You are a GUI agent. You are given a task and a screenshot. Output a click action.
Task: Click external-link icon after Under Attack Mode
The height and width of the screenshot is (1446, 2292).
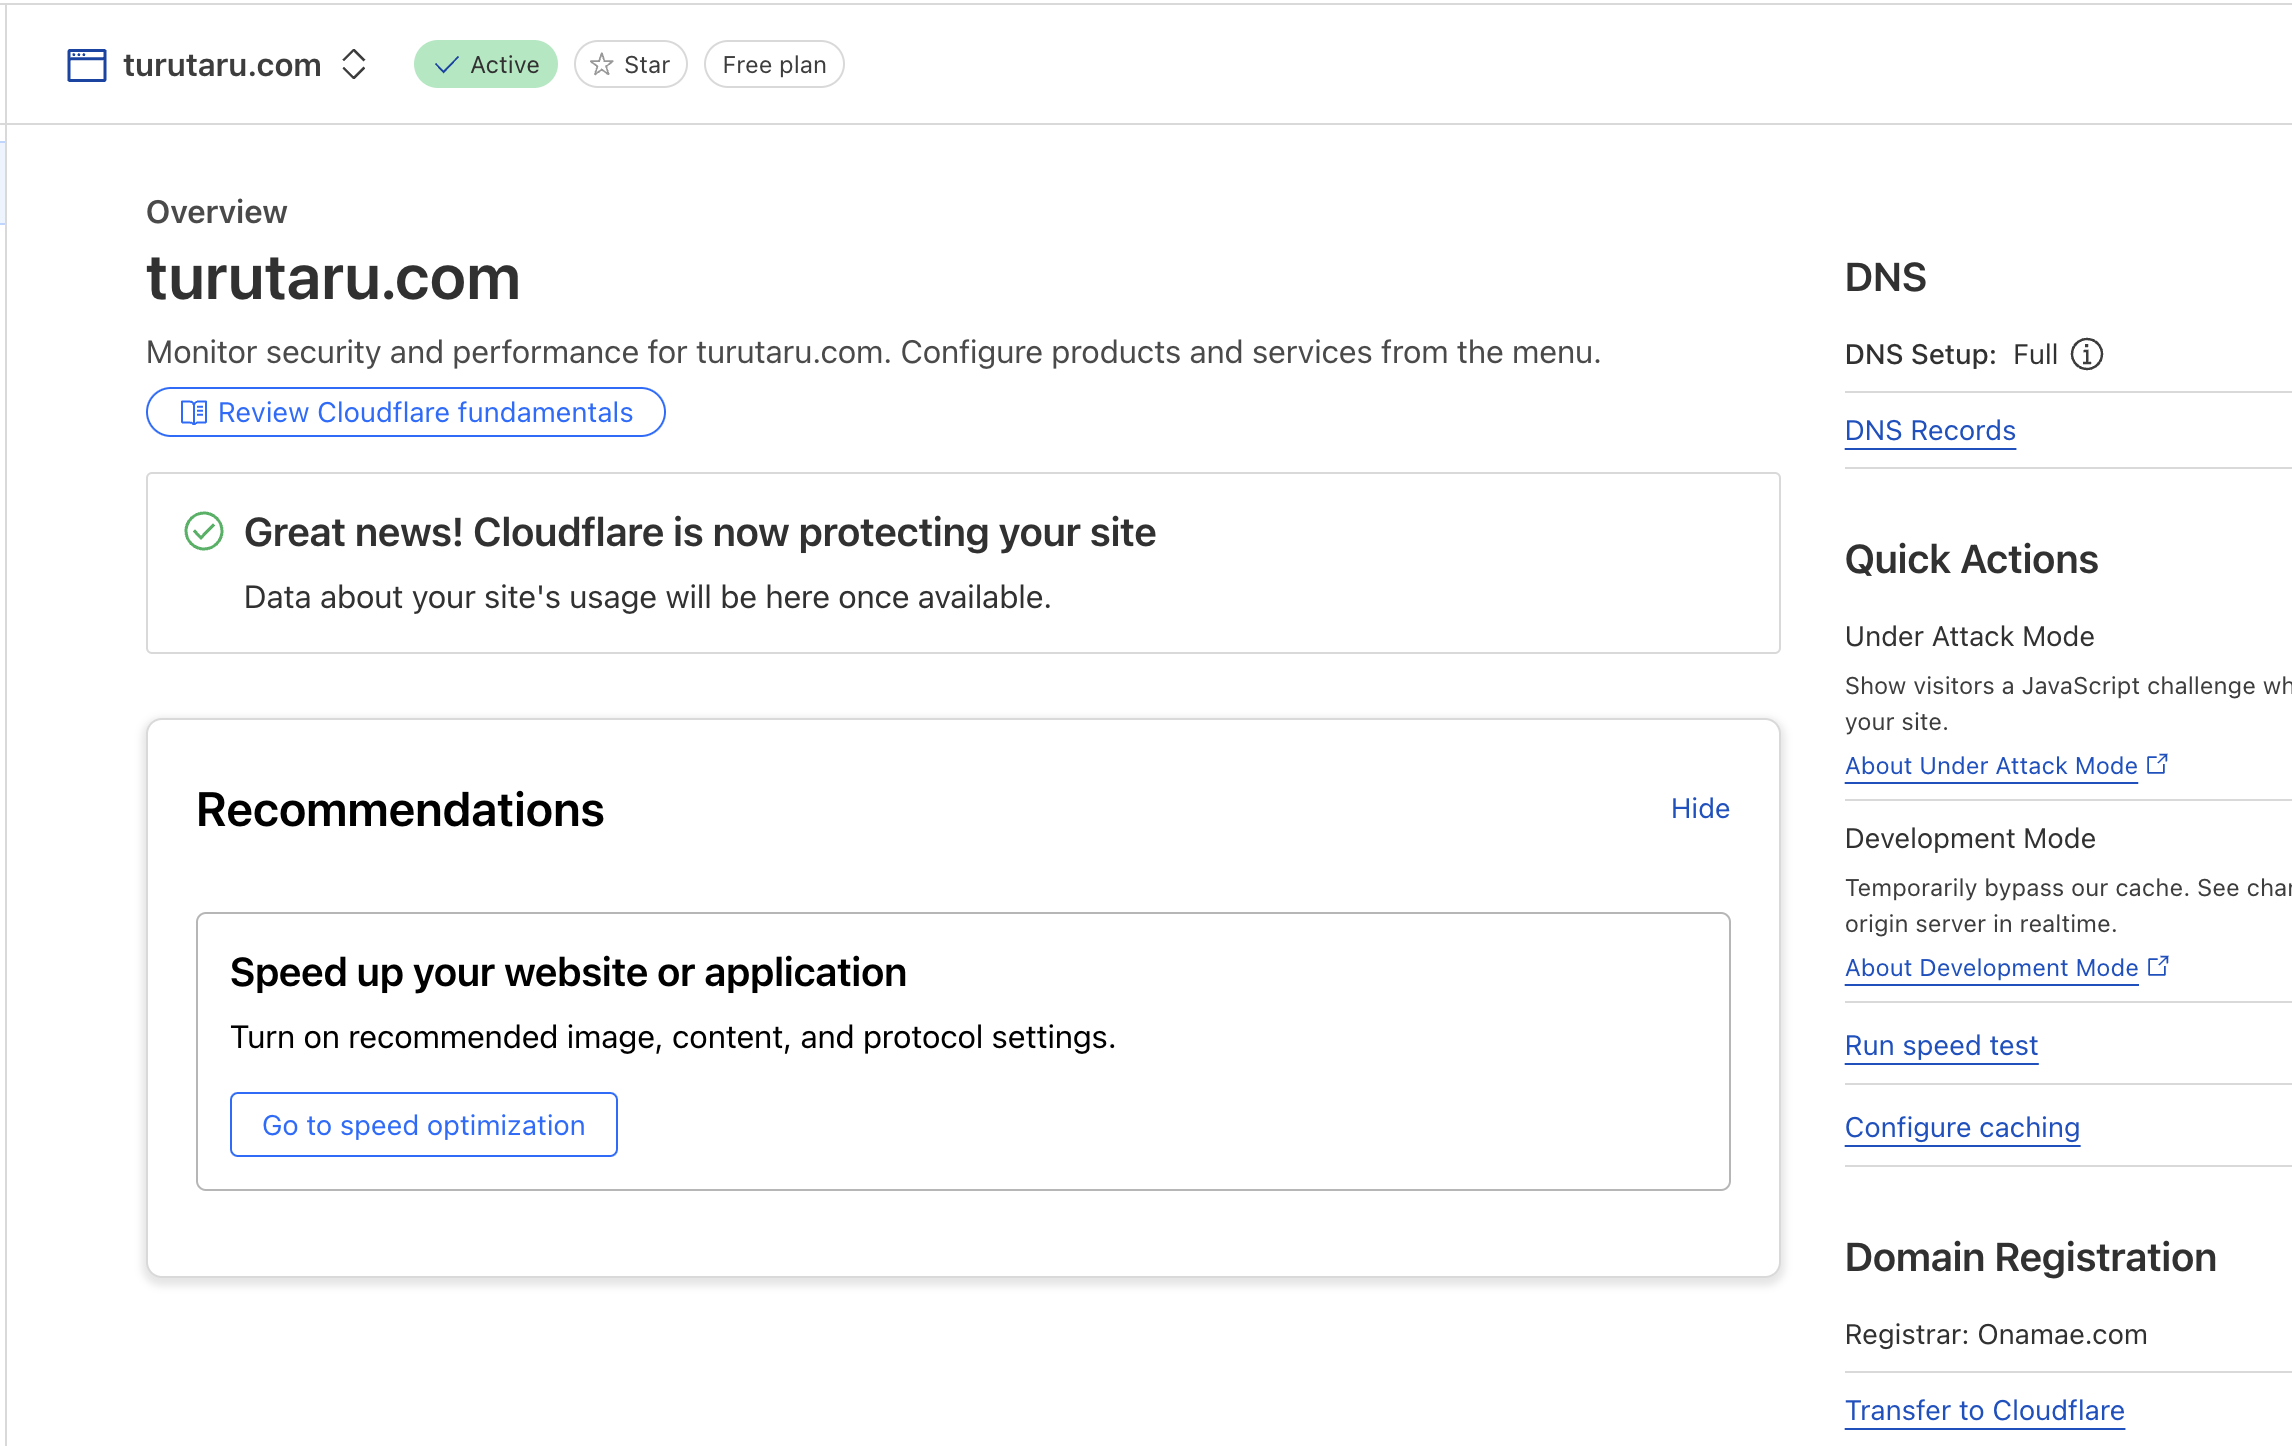(2158, 764)
